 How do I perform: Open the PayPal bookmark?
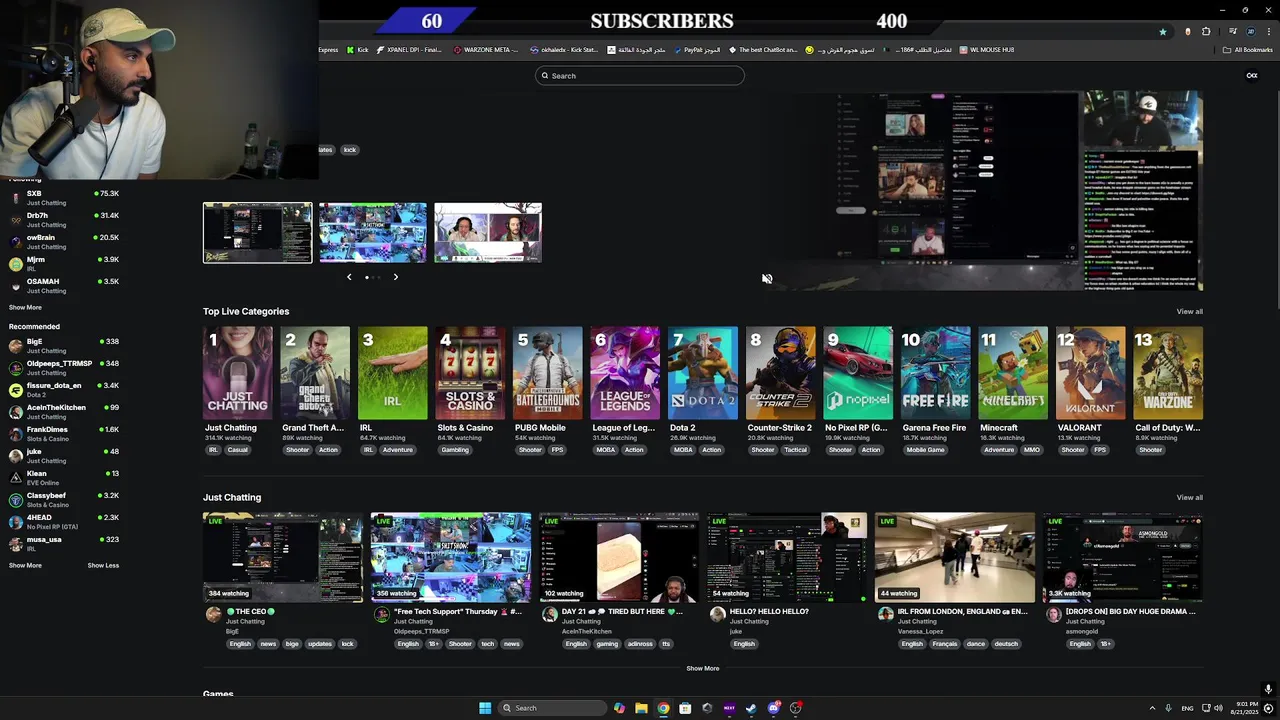(x=697, y=50)
